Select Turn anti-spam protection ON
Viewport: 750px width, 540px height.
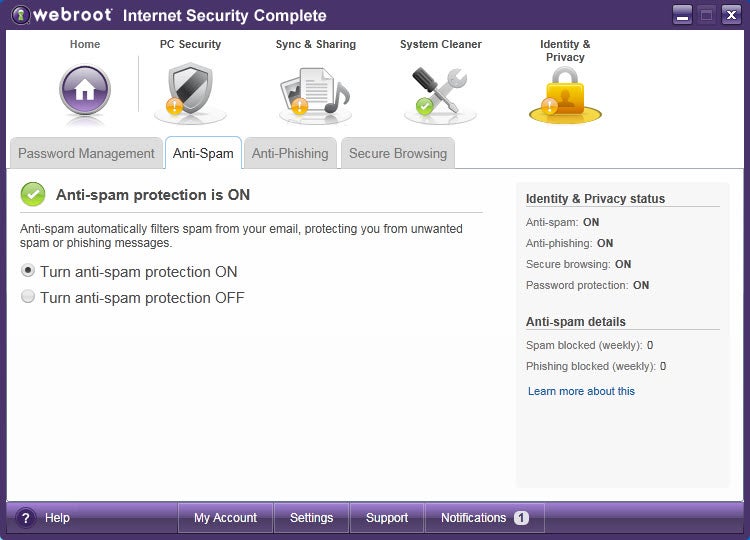pyautogui.click(x=28, y=271)
